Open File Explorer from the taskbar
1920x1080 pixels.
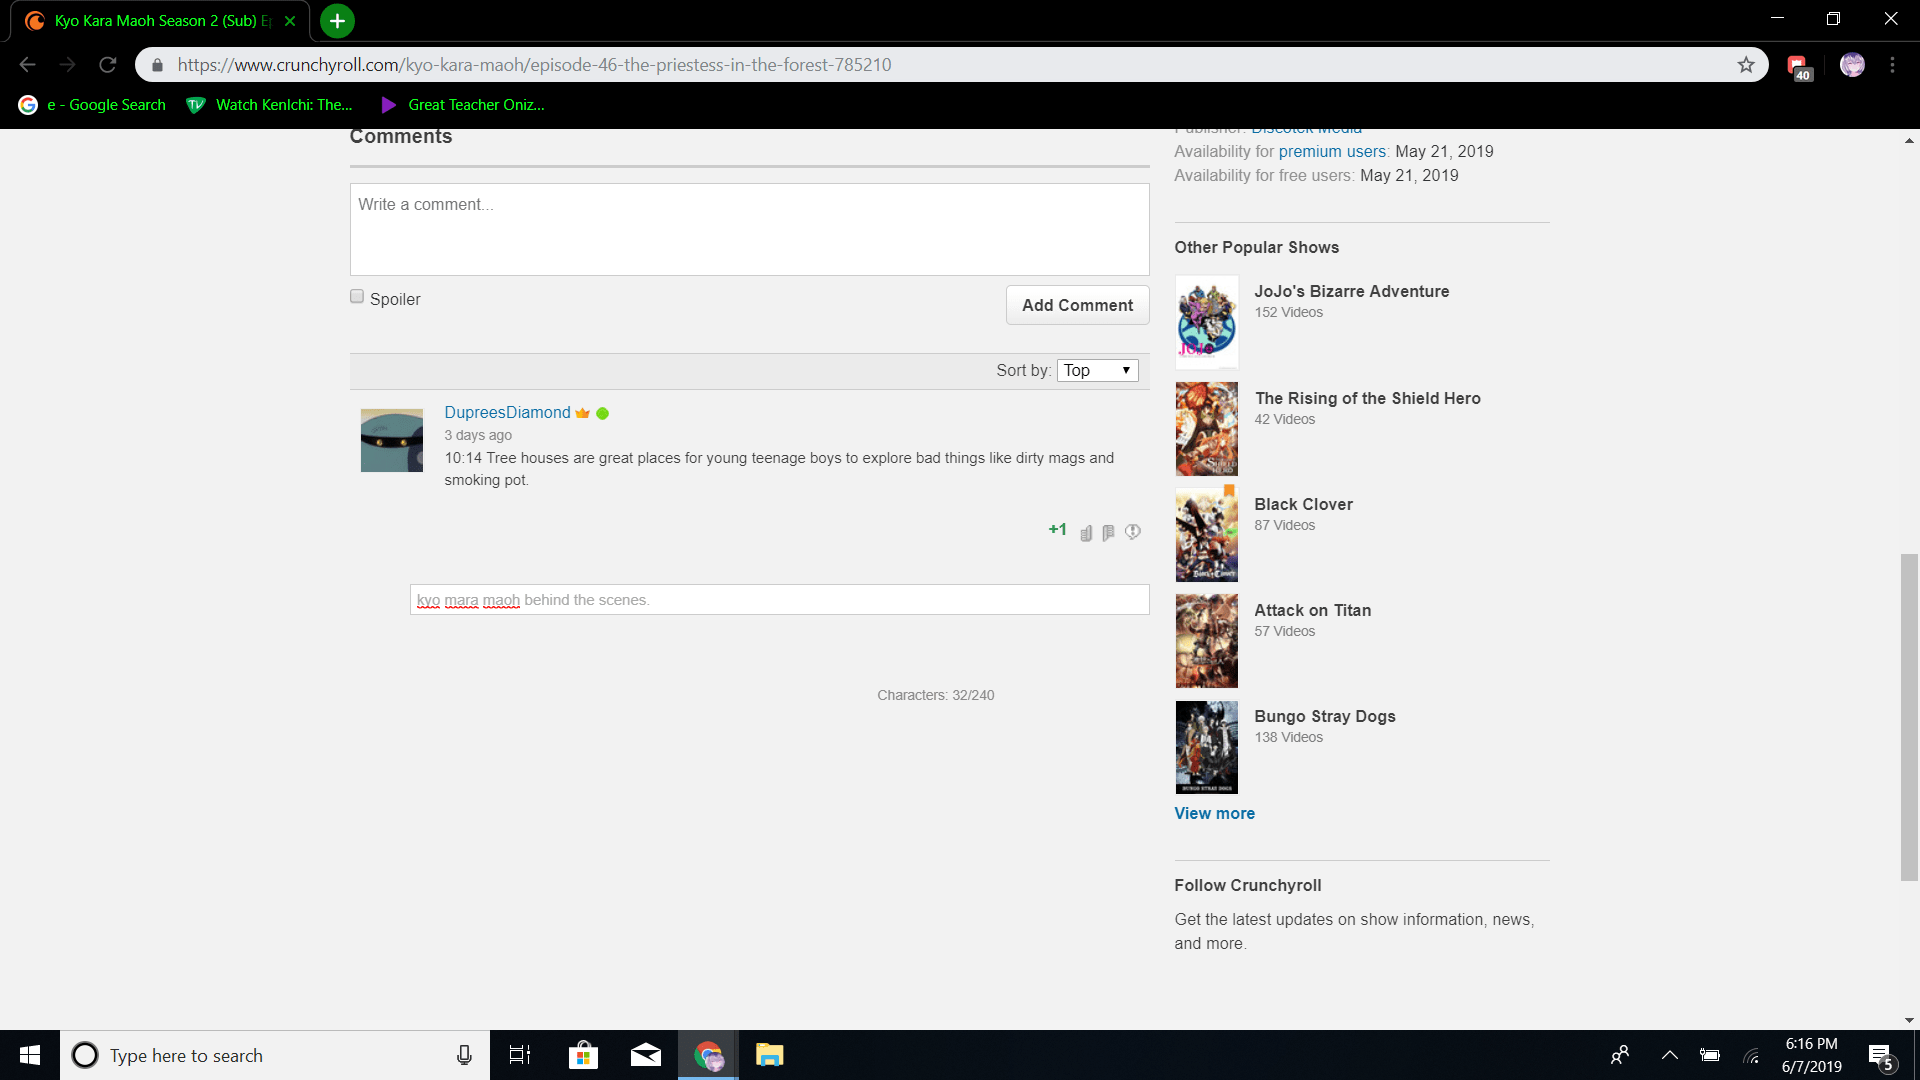point(768,1055)
